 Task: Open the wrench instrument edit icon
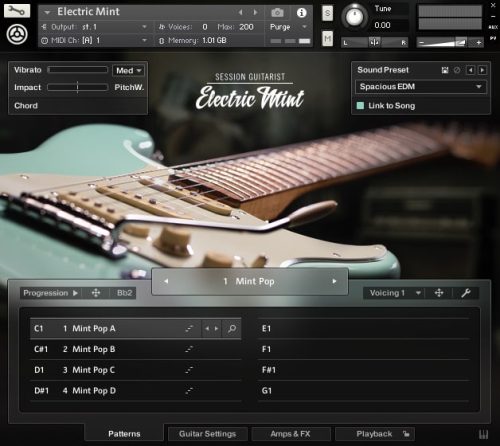(x=17, y=11)
